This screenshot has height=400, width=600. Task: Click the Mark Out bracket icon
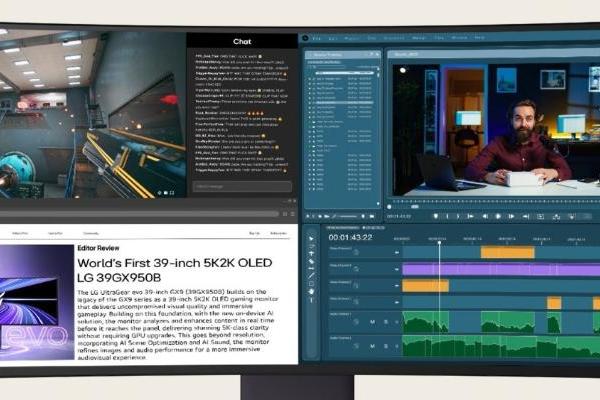point(458,216)
